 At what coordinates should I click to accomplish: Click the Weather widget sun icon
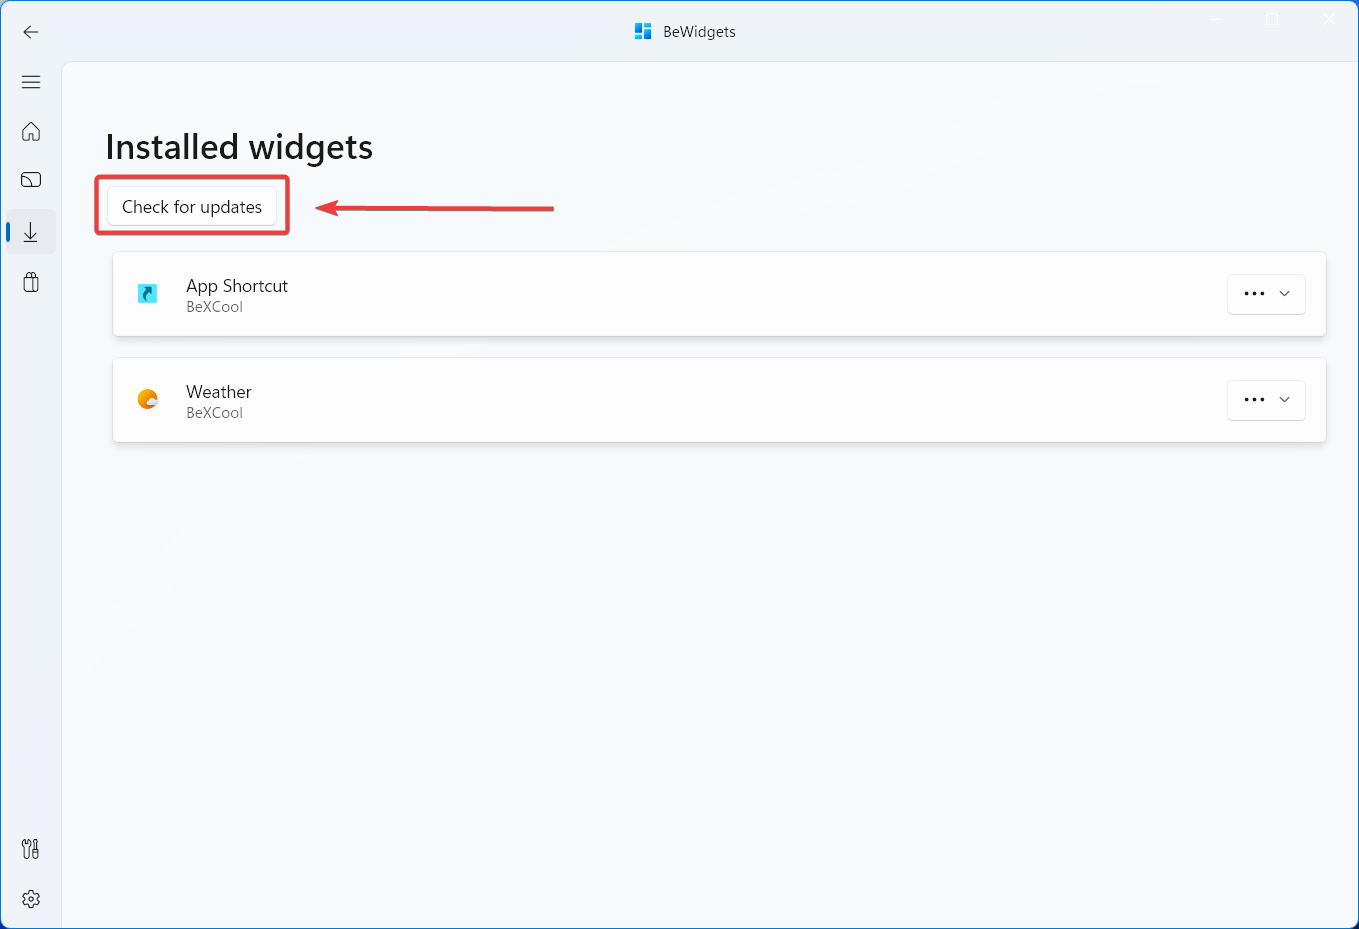point(147,399)
